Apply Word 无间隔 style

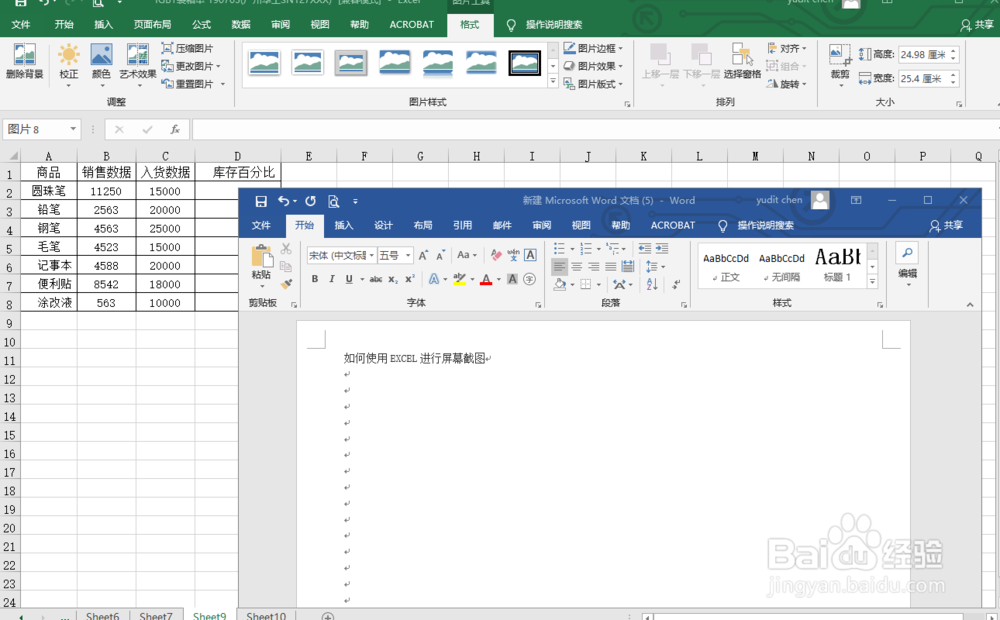(x=781, y=265)
